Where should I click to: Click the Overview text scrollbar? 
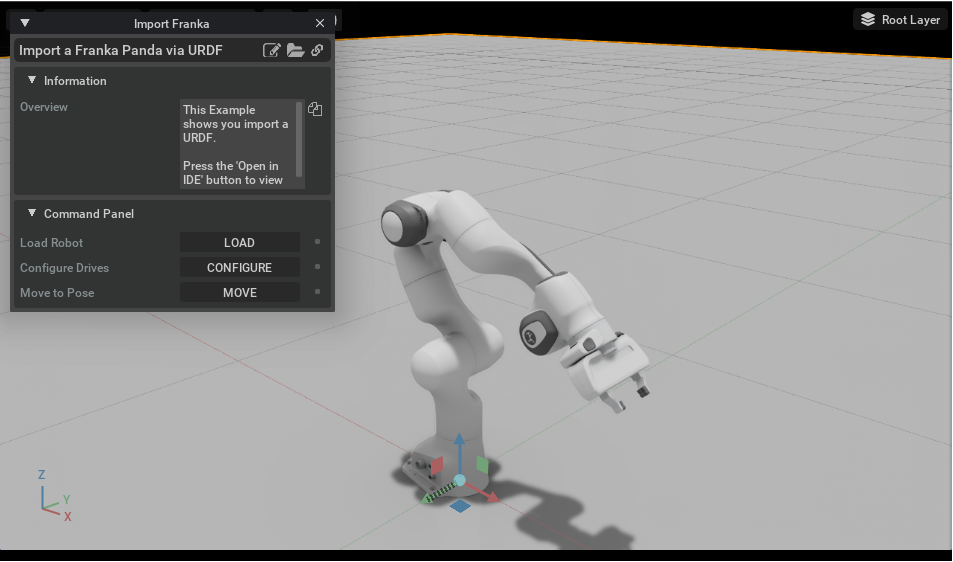coord(299,139)
